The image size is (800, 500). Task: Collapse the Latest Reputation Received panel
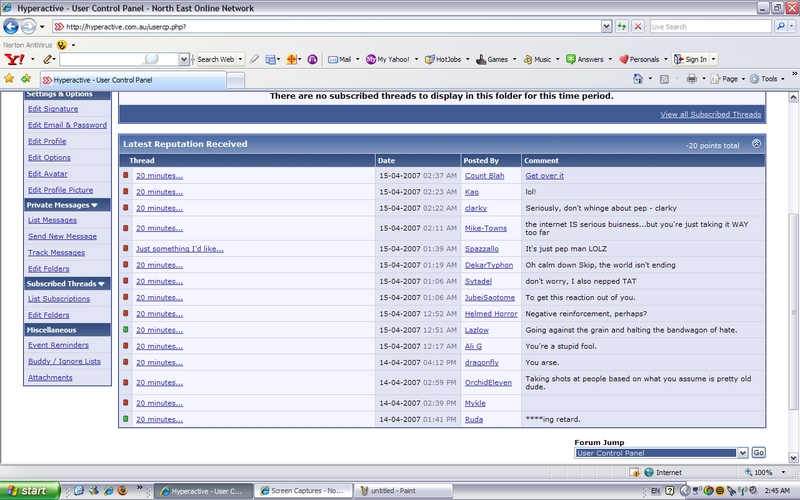(756, 144)
